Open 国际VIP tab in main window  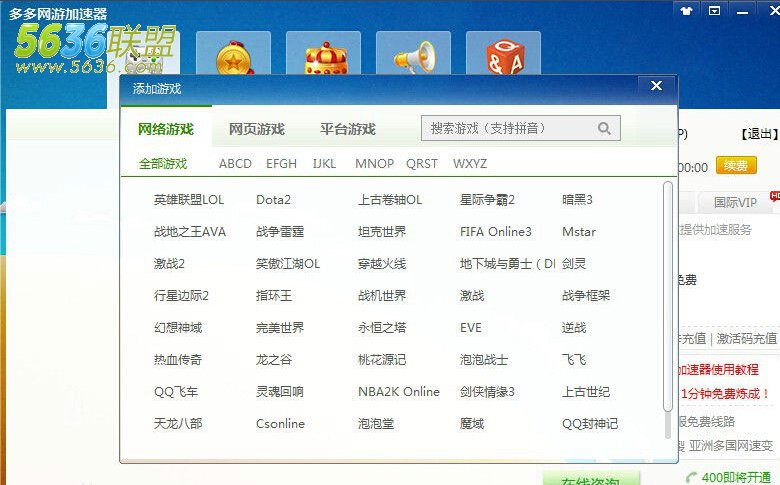pyautogui.click(x=735, y=202)
